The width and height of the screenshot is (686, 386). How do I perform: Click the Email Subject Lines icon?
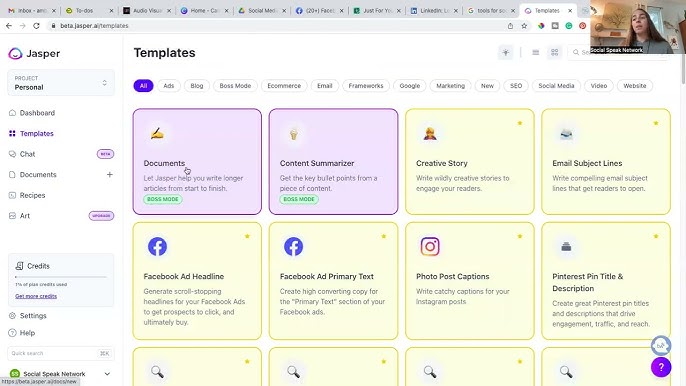pos(566,133)
